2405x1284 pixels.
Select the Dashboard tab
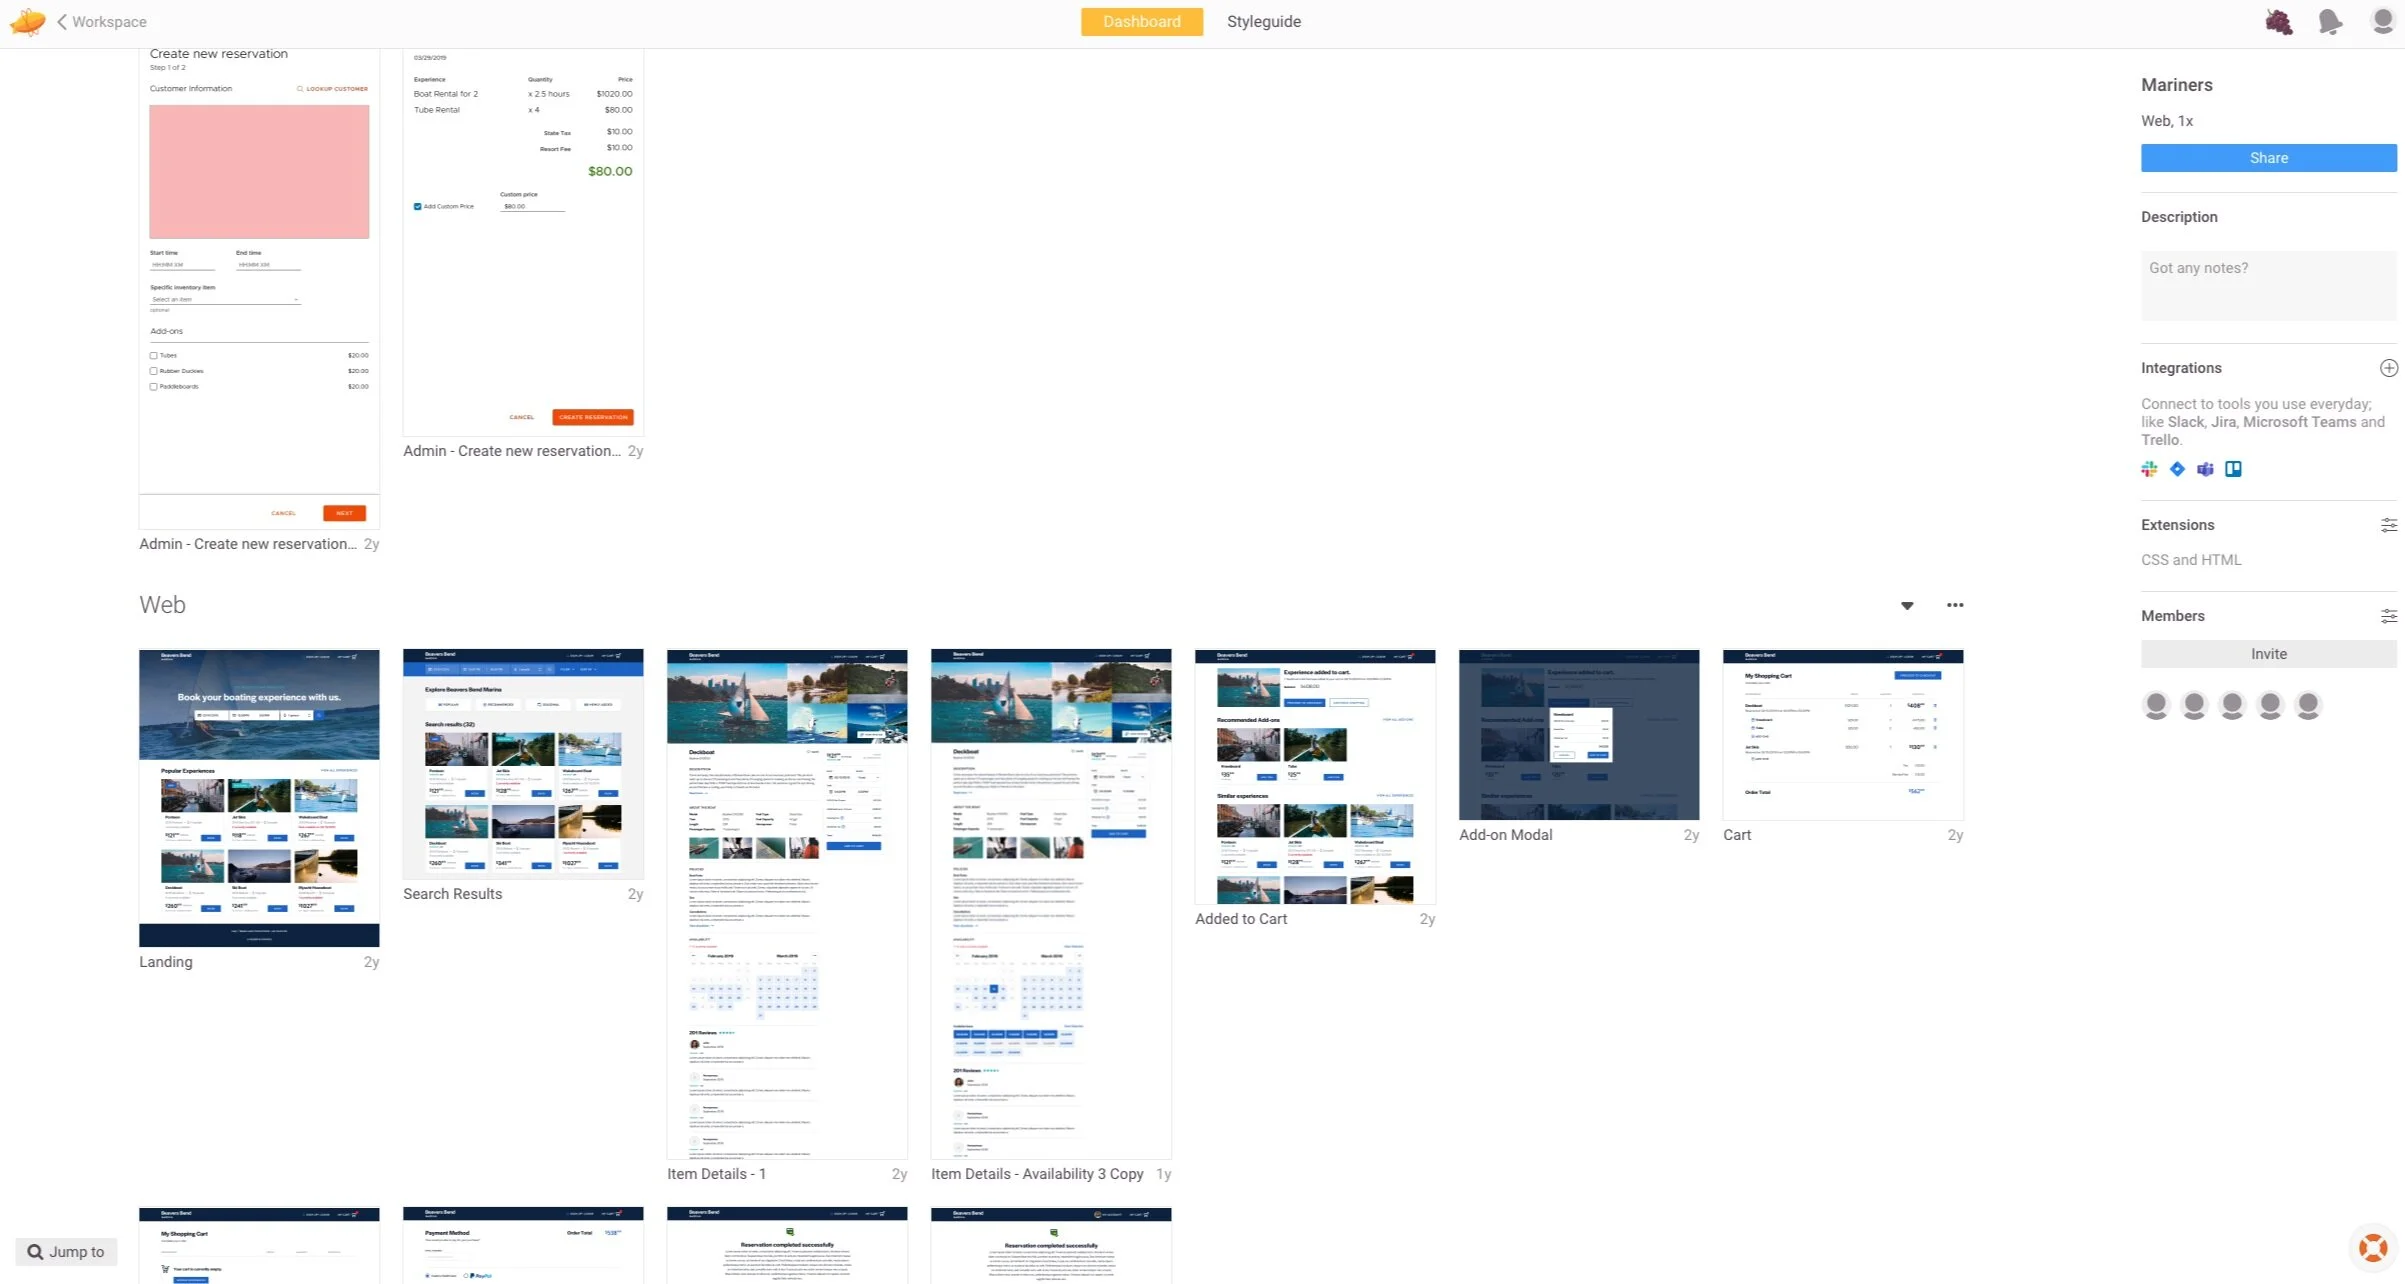(1141, 22)
